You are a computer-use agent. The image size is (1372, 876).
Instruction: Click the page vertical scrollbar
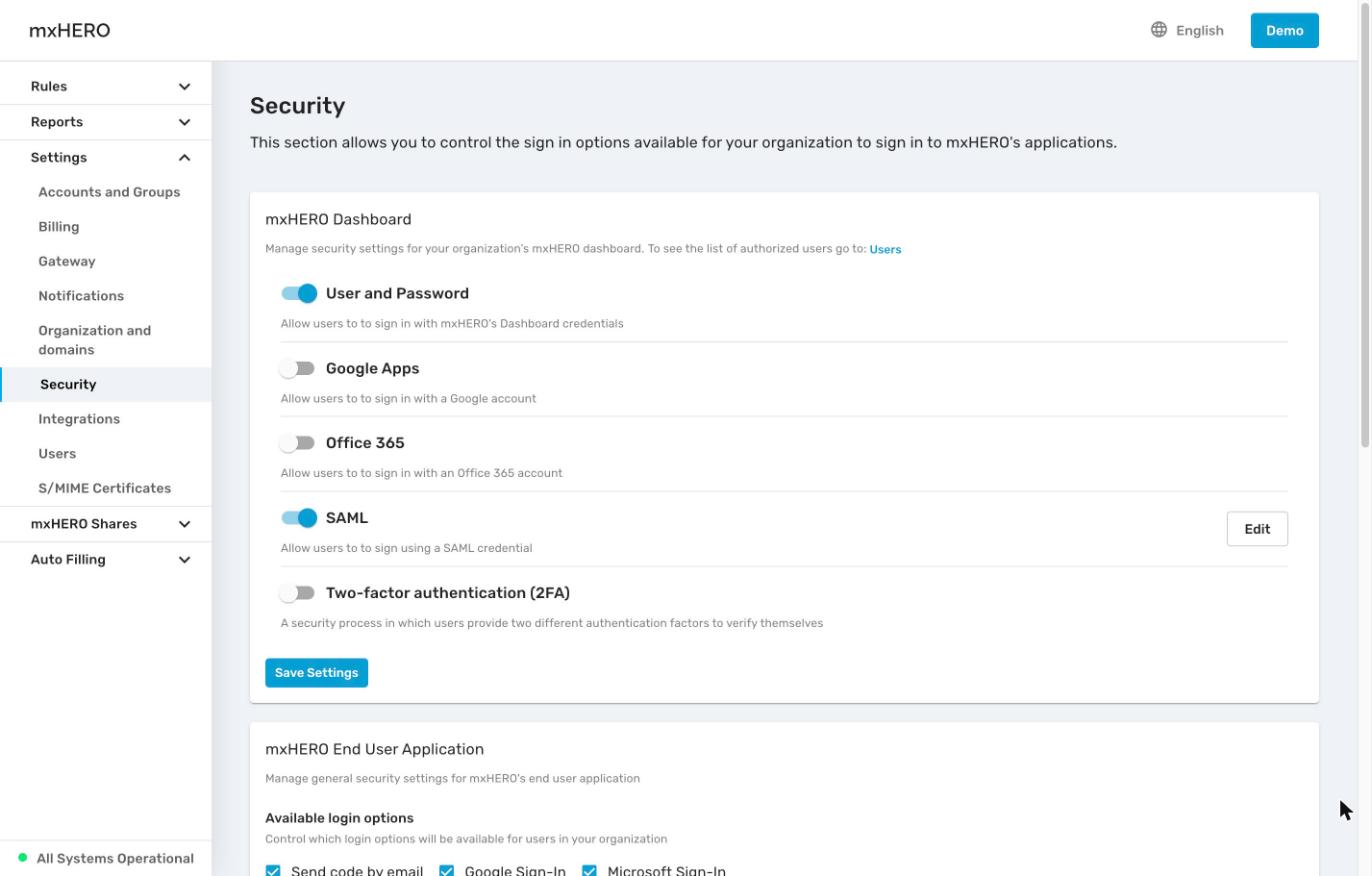(x=1365, y=226)
